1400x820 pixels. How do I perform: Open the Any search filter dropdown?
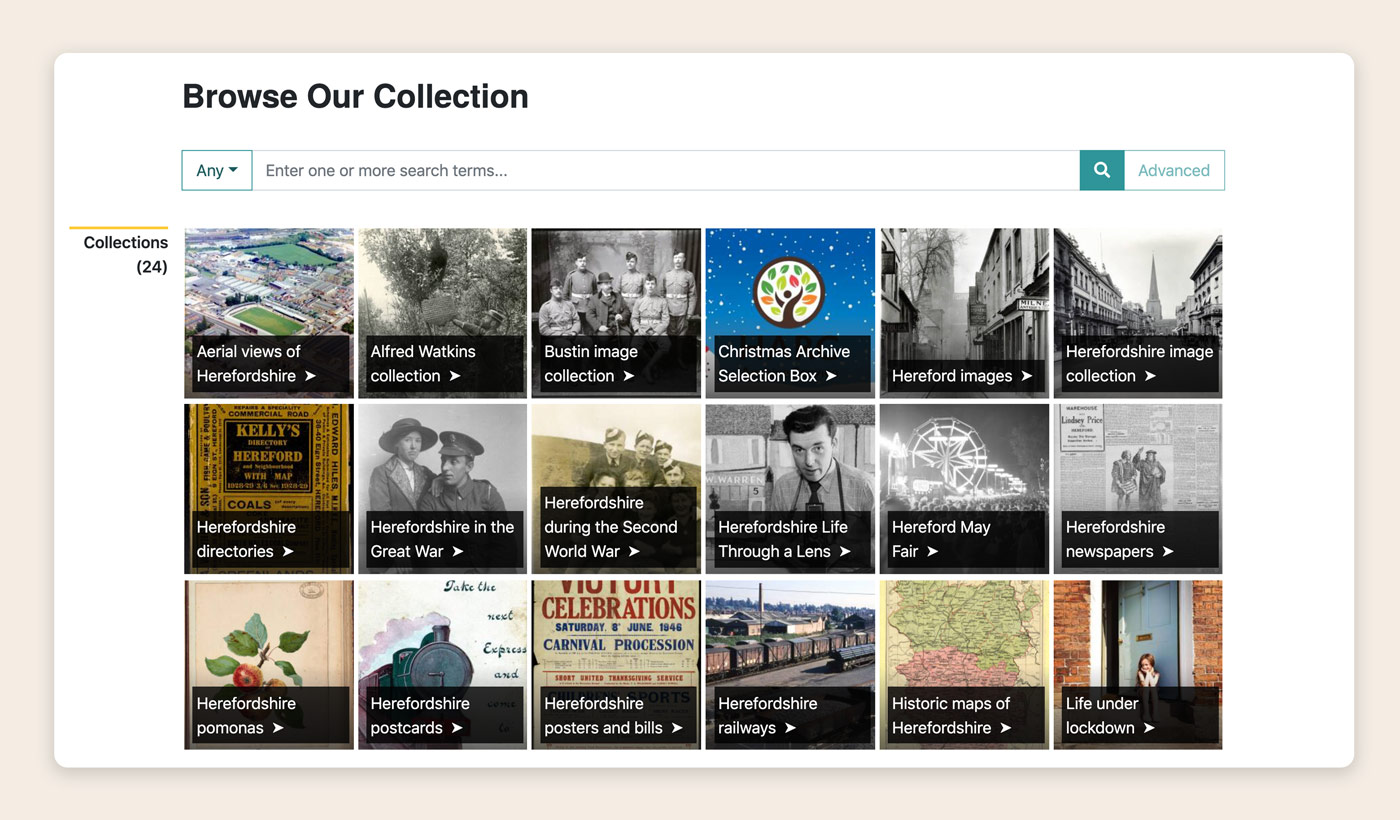click(x=217, y=170)
